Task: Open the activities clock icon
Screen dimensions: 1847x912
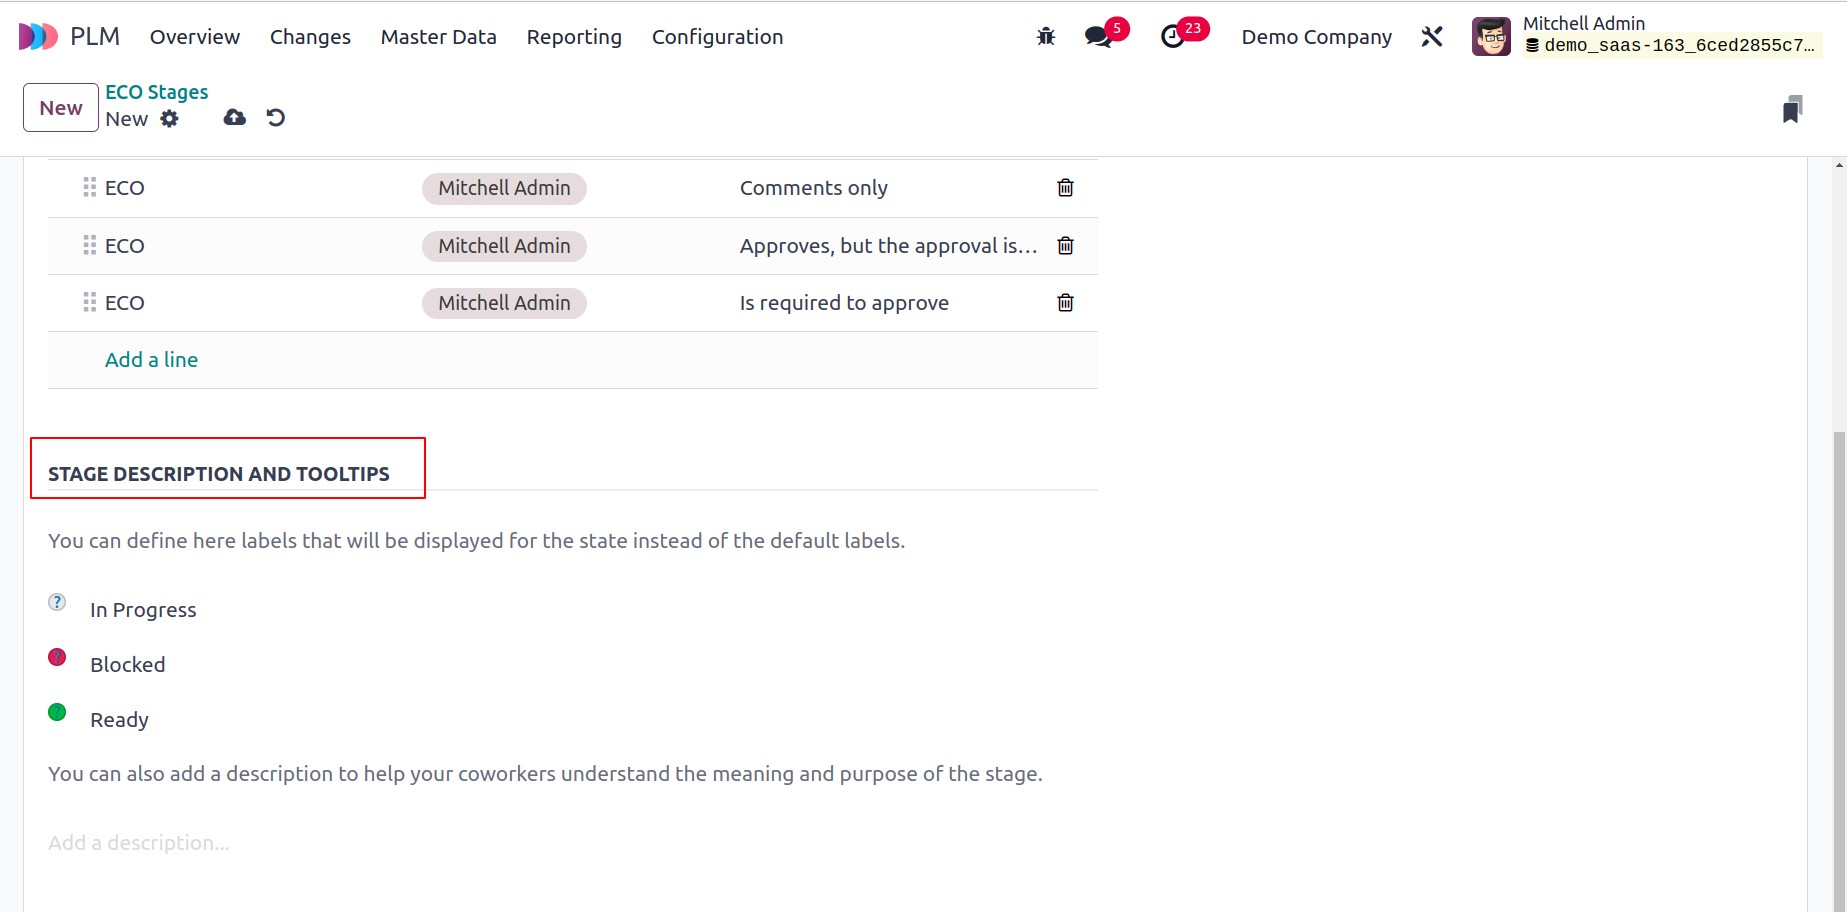Action: pos(1172,37)
